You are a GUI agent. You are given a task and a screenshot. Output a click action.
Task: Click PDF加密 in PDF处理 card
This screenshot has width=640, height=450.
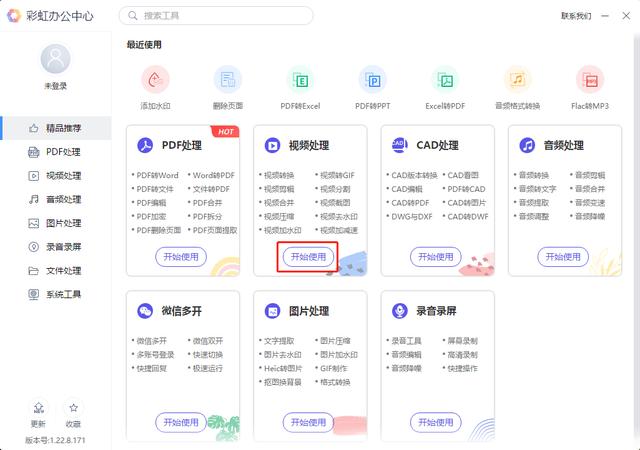151,216
